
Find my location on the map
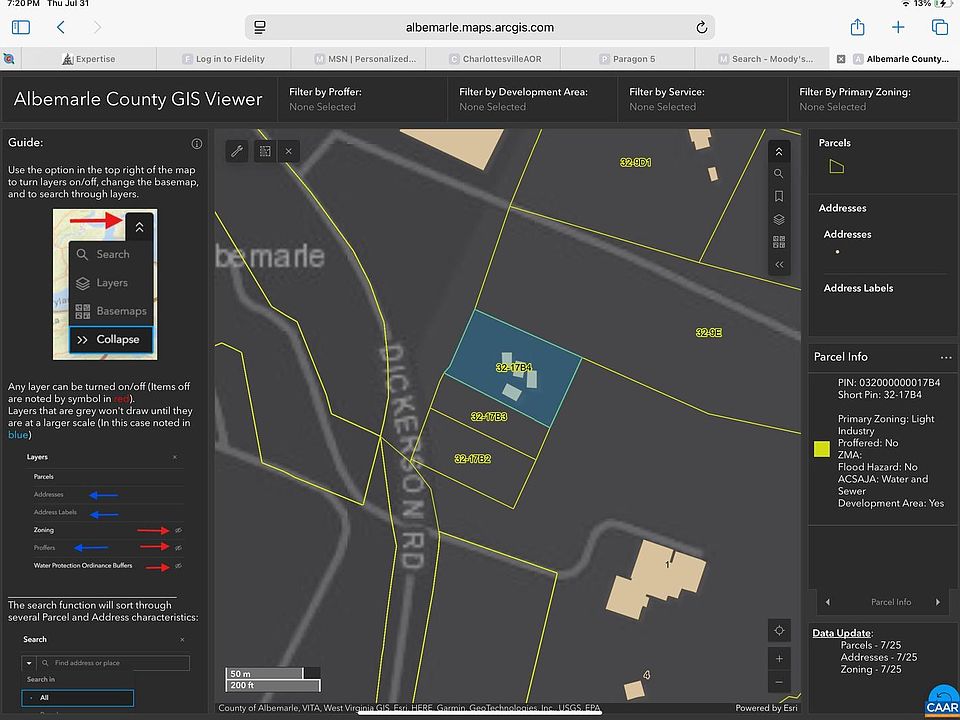(x=779, y=630)
